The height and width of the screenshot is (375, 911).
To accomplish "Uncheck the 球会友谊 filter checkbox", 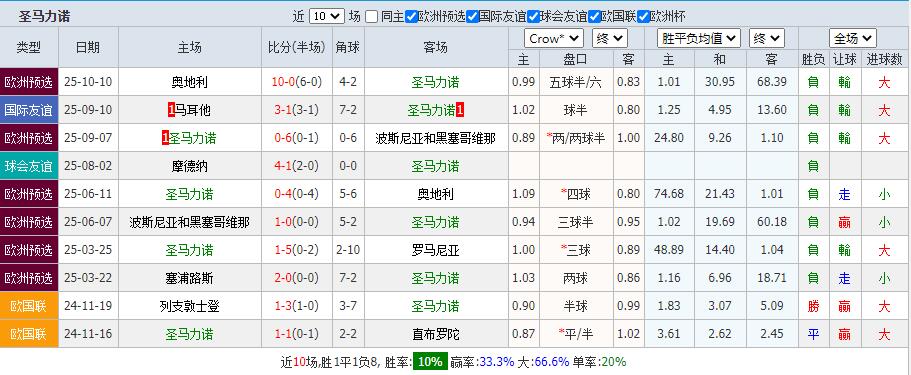I will click(x=533, y=17).
